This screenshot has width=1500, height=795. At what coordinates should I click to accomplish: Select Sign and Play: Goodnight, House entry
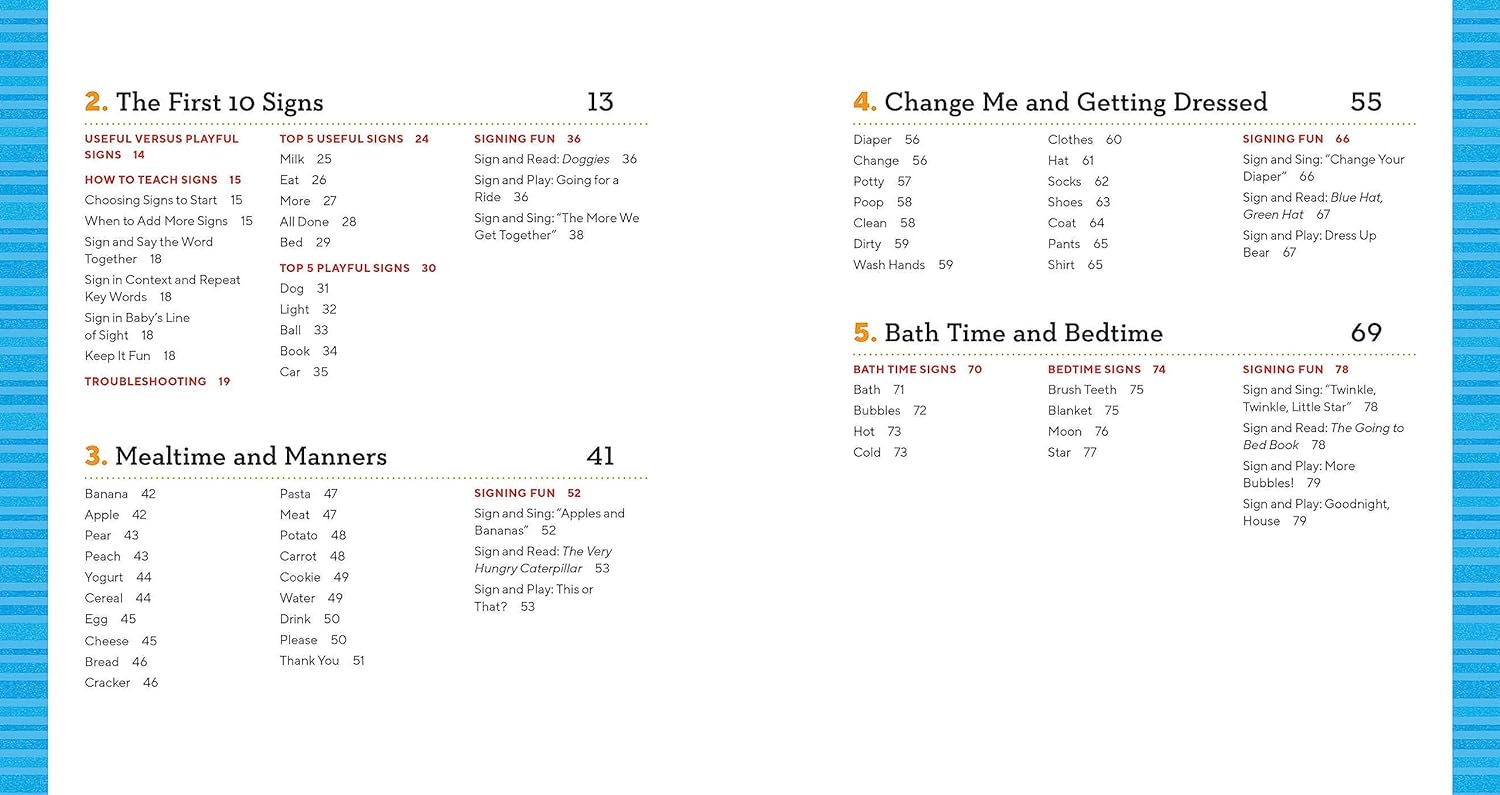click(x=1316, y=513)
